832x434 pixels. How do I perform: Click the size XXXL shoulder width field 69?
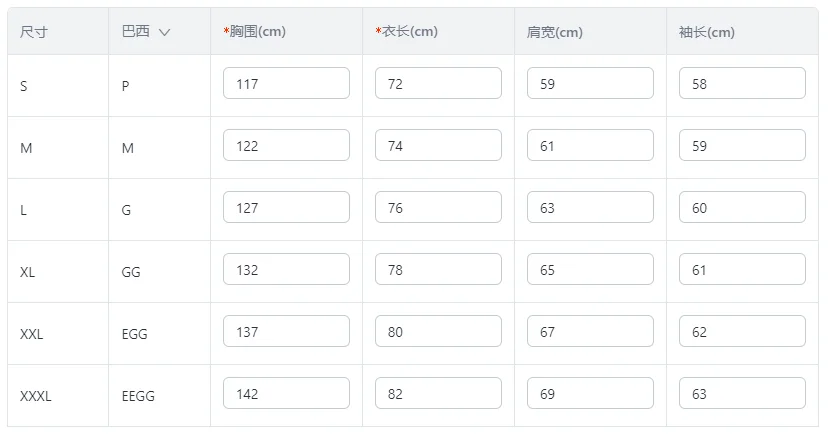point(590,393)
